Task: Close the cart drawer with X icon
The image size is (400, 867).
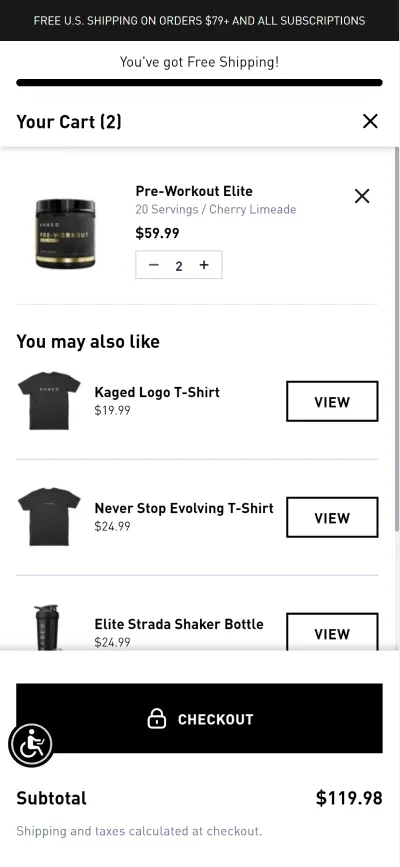Action: pyautogui.click(x=370, y=121)
